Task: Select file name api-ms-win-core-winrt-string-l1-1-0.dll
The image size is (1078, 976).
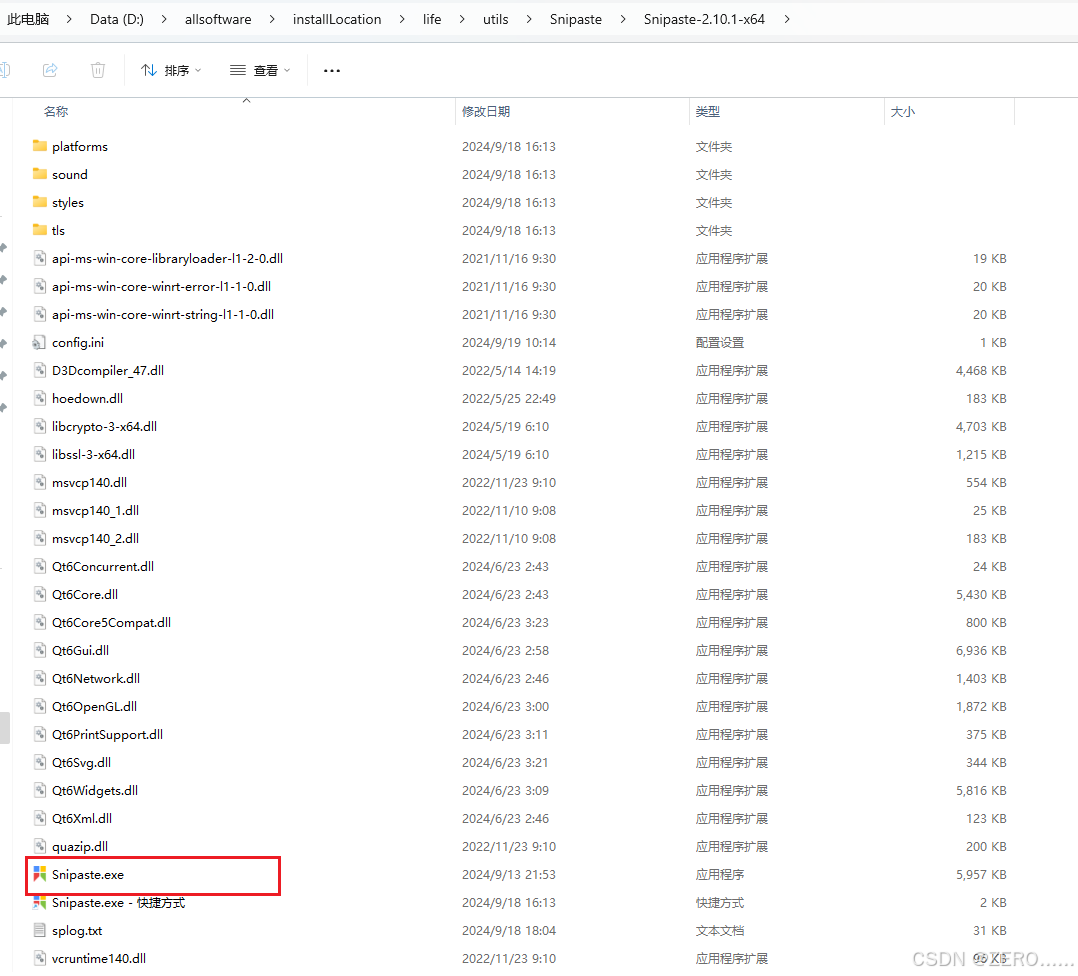Action: click(x=163, y=315)
